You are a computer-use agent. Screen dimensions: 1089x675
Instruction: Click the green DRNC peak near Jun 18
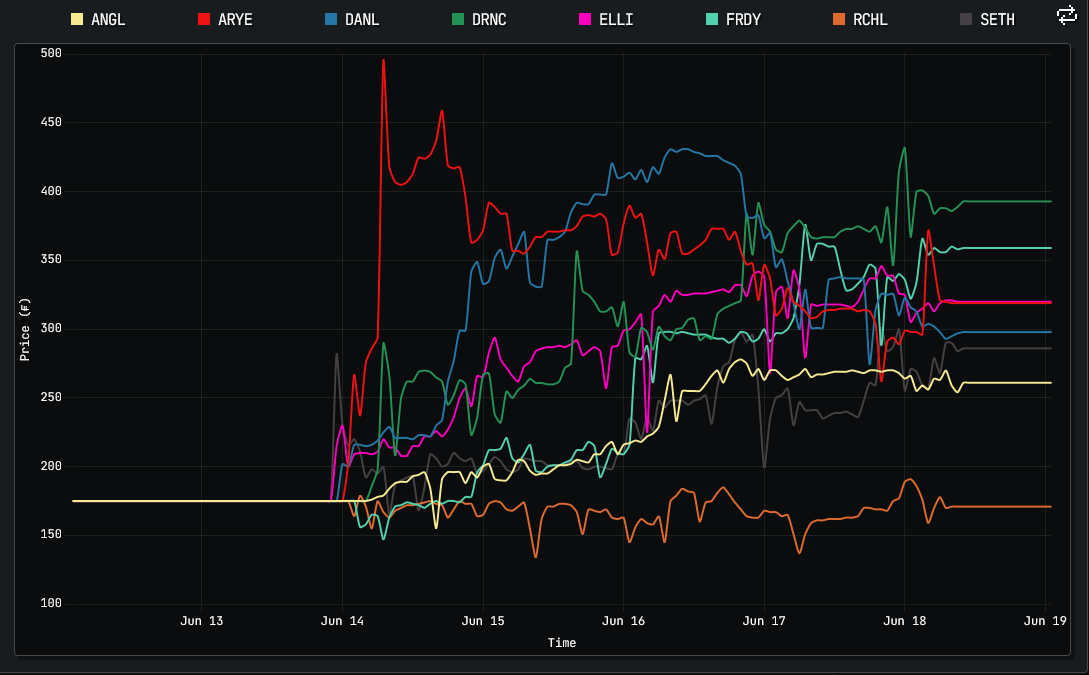click(904, 148)
